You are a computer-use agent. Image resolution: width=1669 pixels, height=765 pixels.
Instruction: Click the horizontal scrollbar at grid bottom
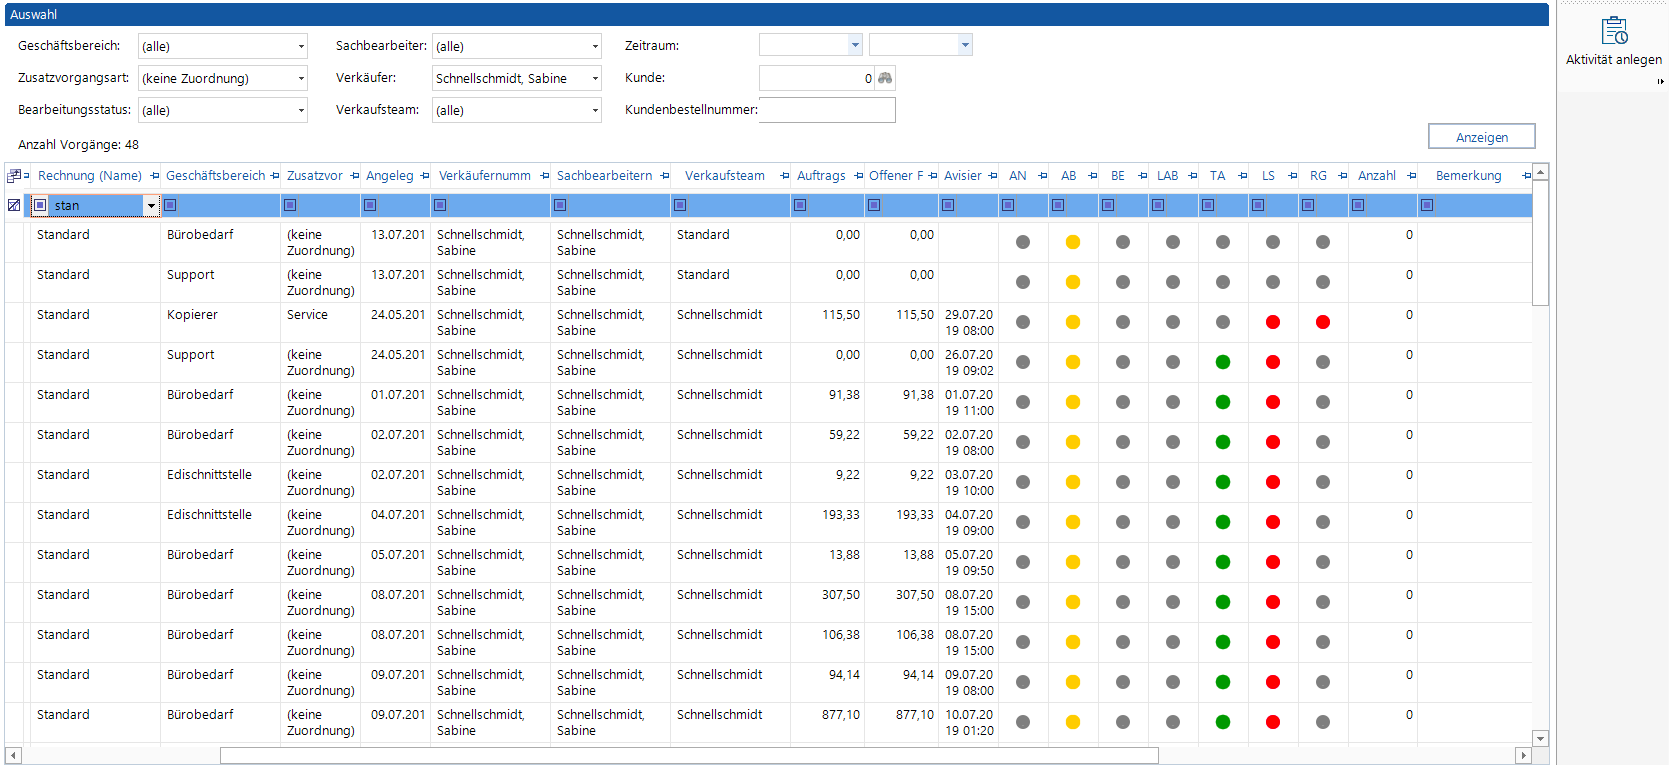coord(688,755)
